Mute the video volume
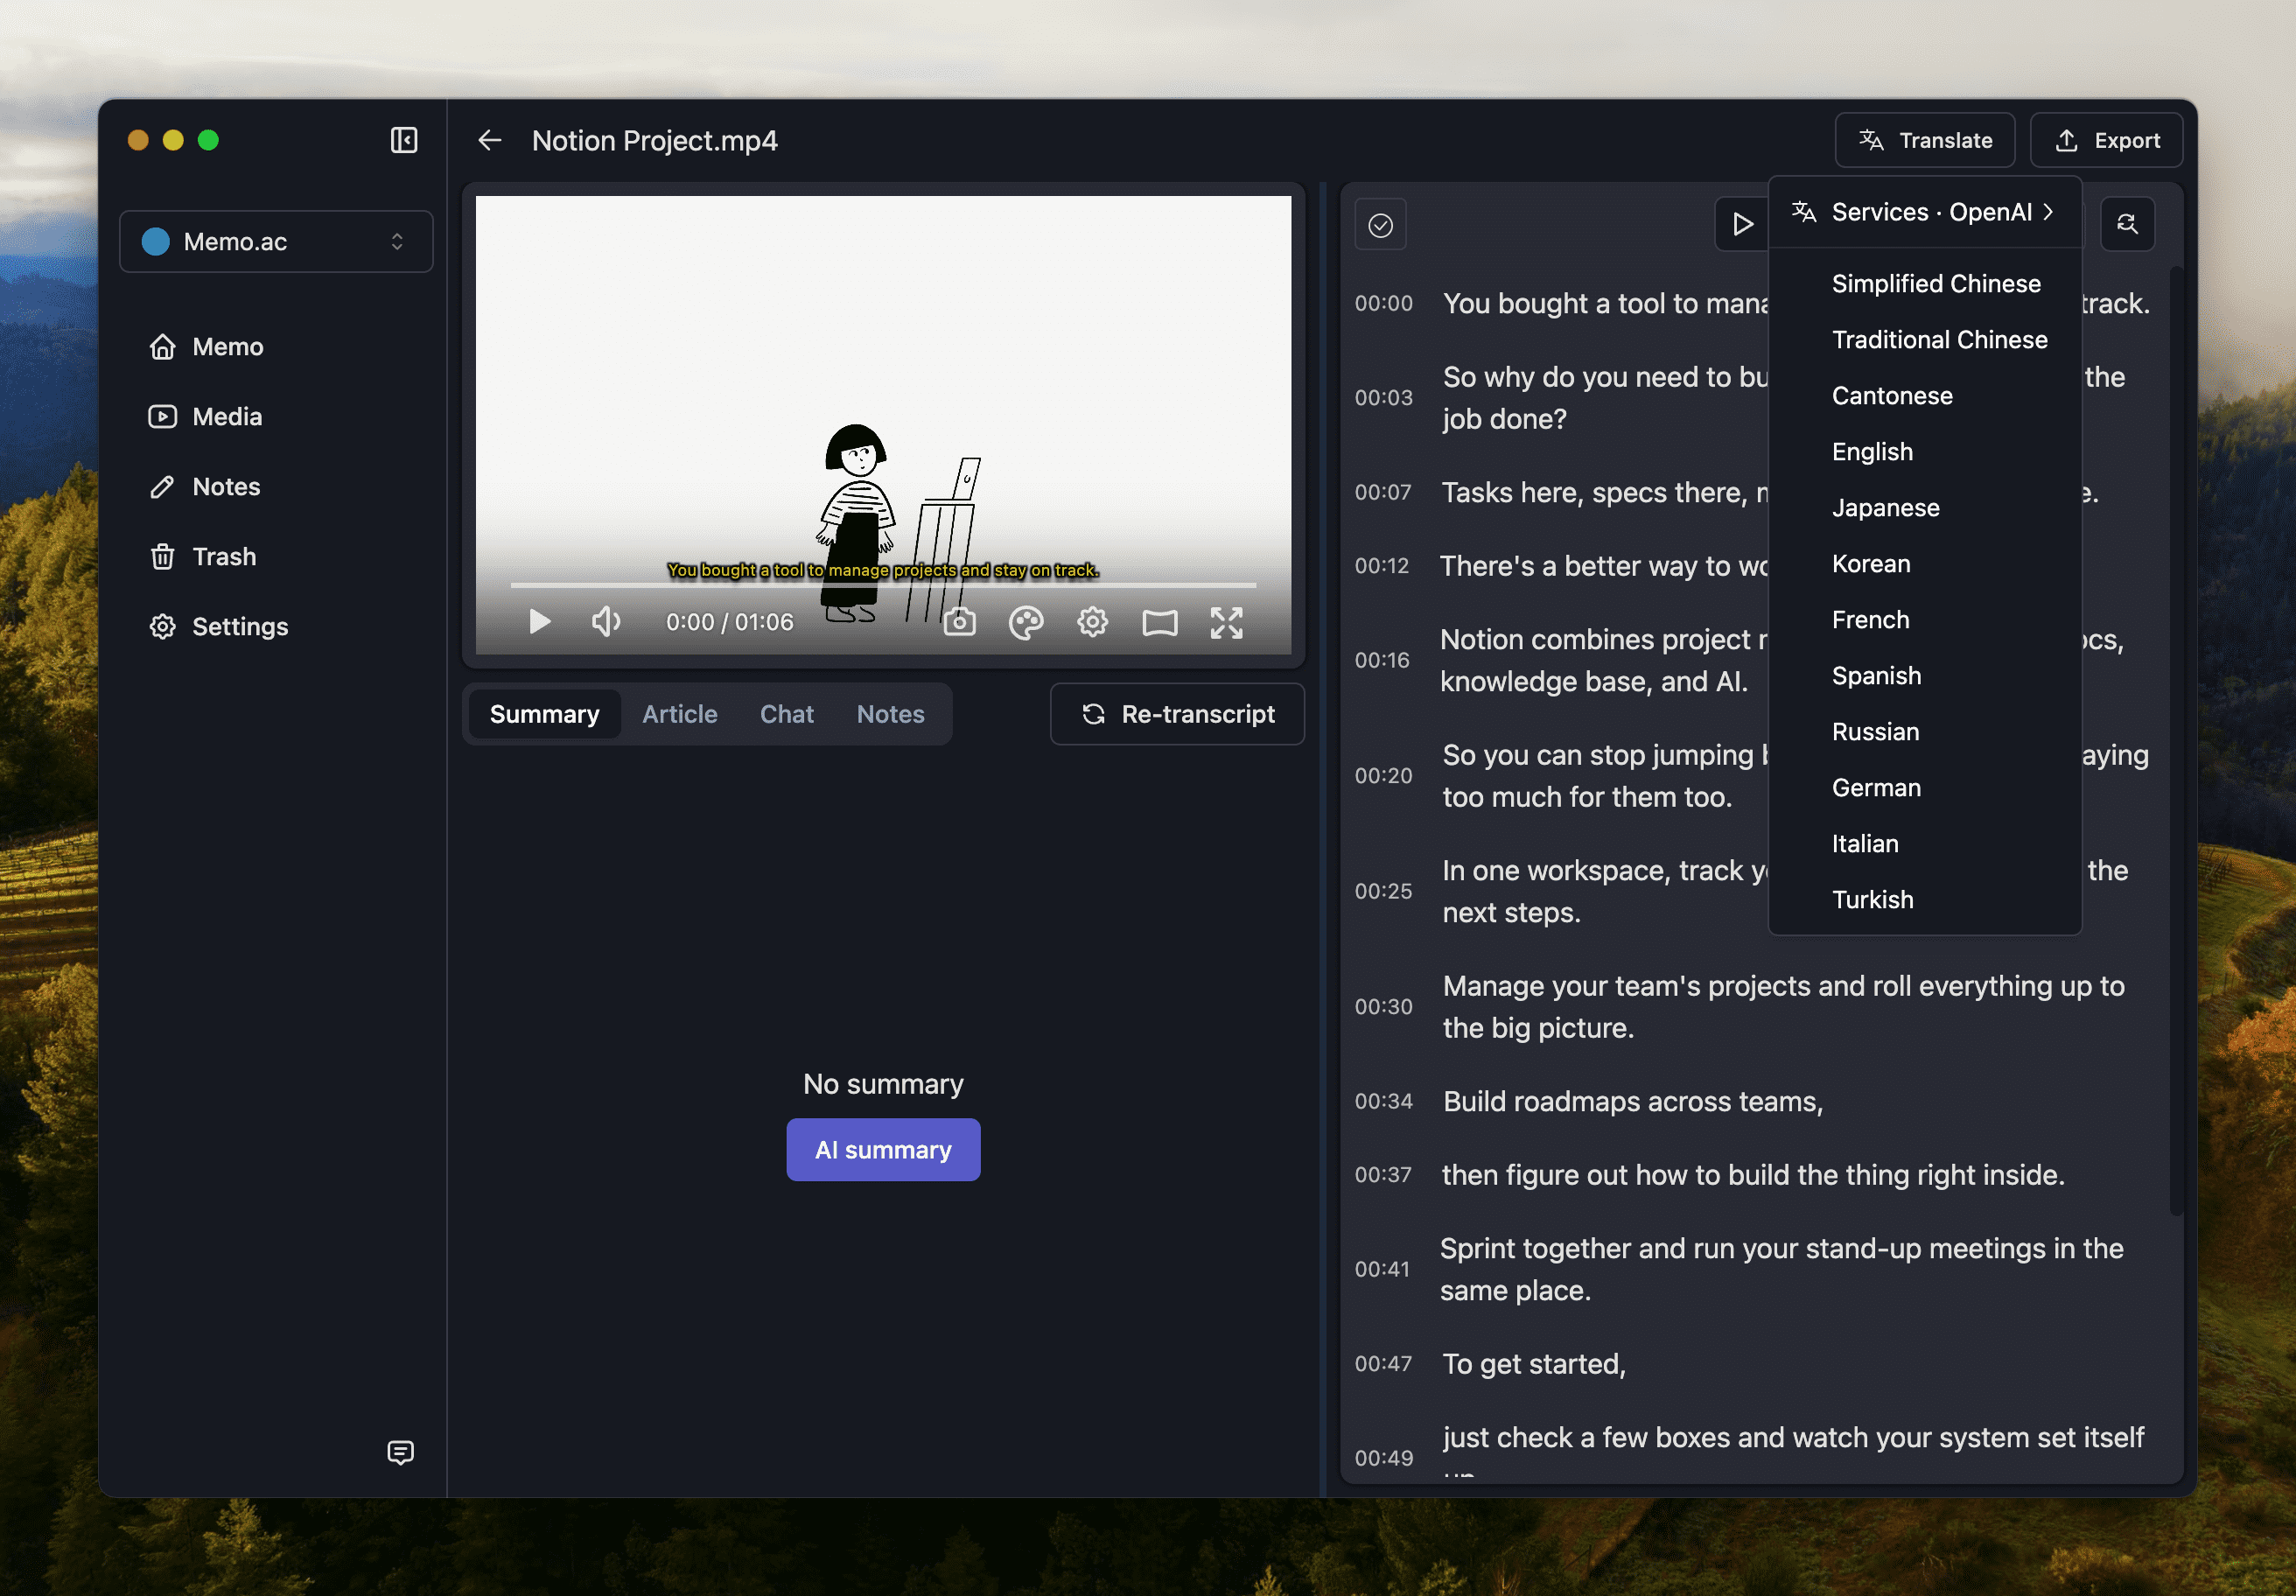 [x=606, y=622]
